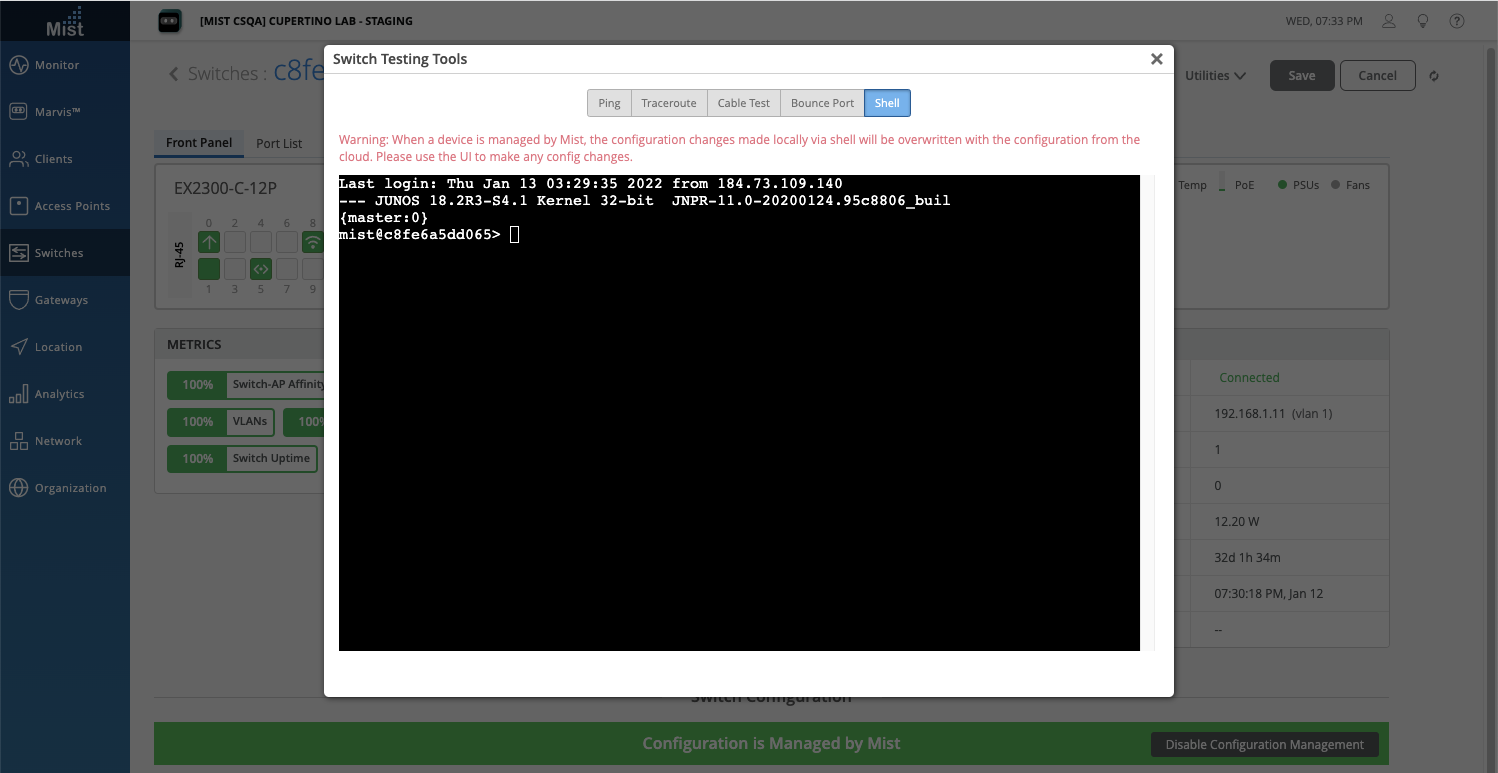Switch to the Bounce Port tab
The height and width of the screenshot is (773, 1498).
822,103
